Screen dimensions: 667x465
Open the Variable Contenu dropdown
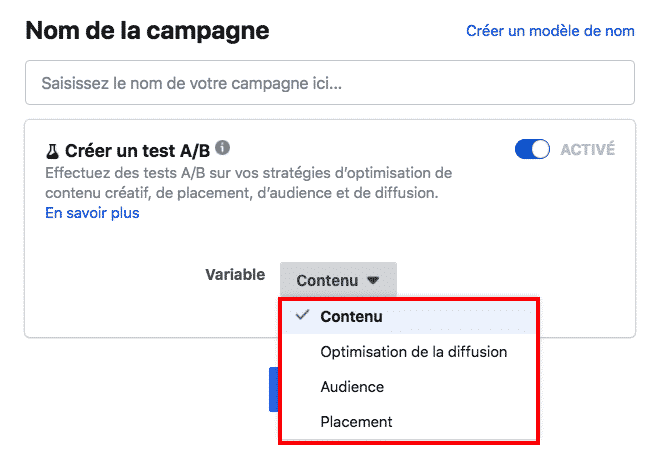(x=338, y=280)
